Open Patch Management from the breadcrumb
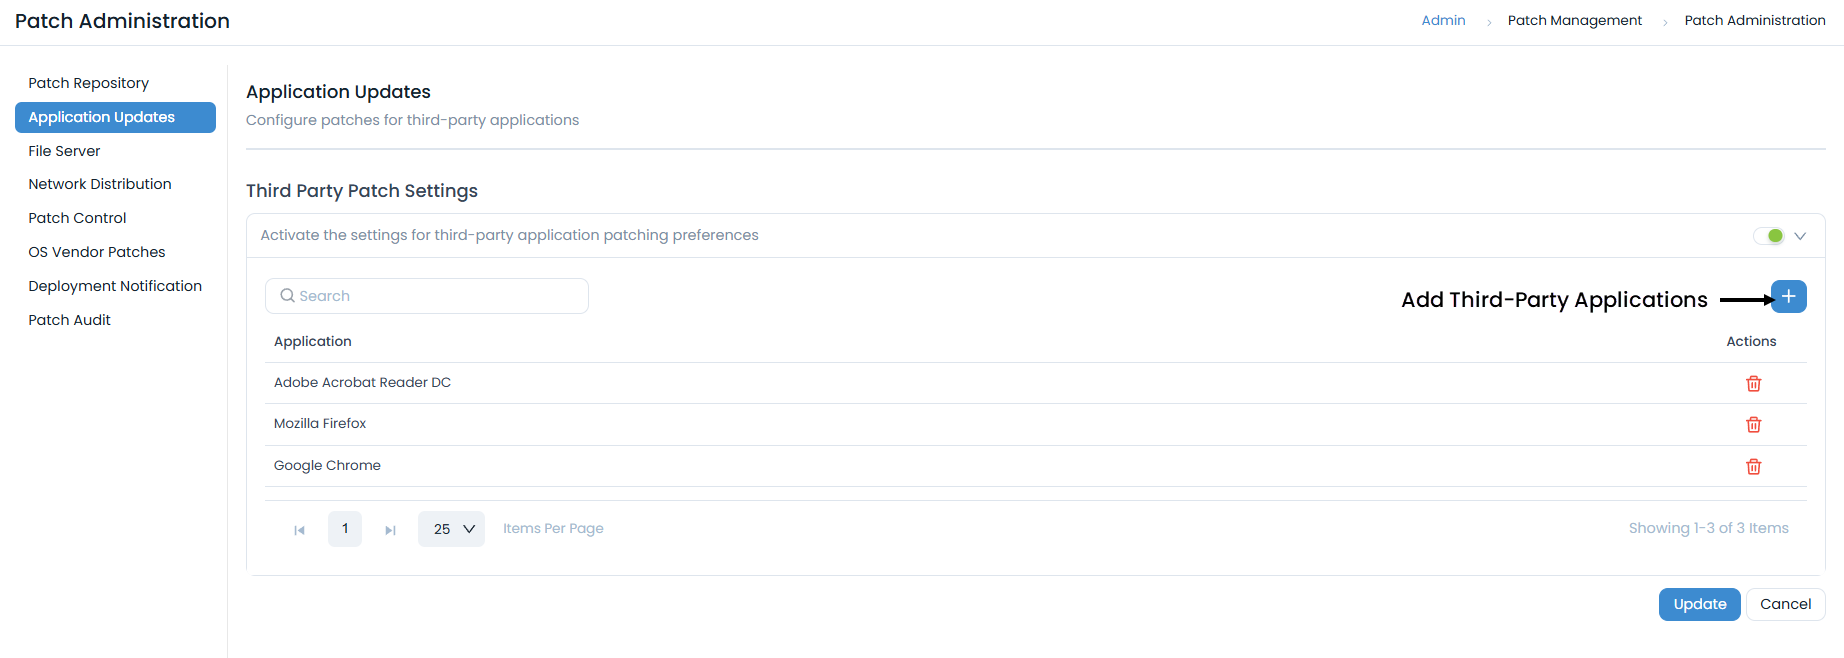This screenshot has height=658, width=1844. coord(1575,20)
